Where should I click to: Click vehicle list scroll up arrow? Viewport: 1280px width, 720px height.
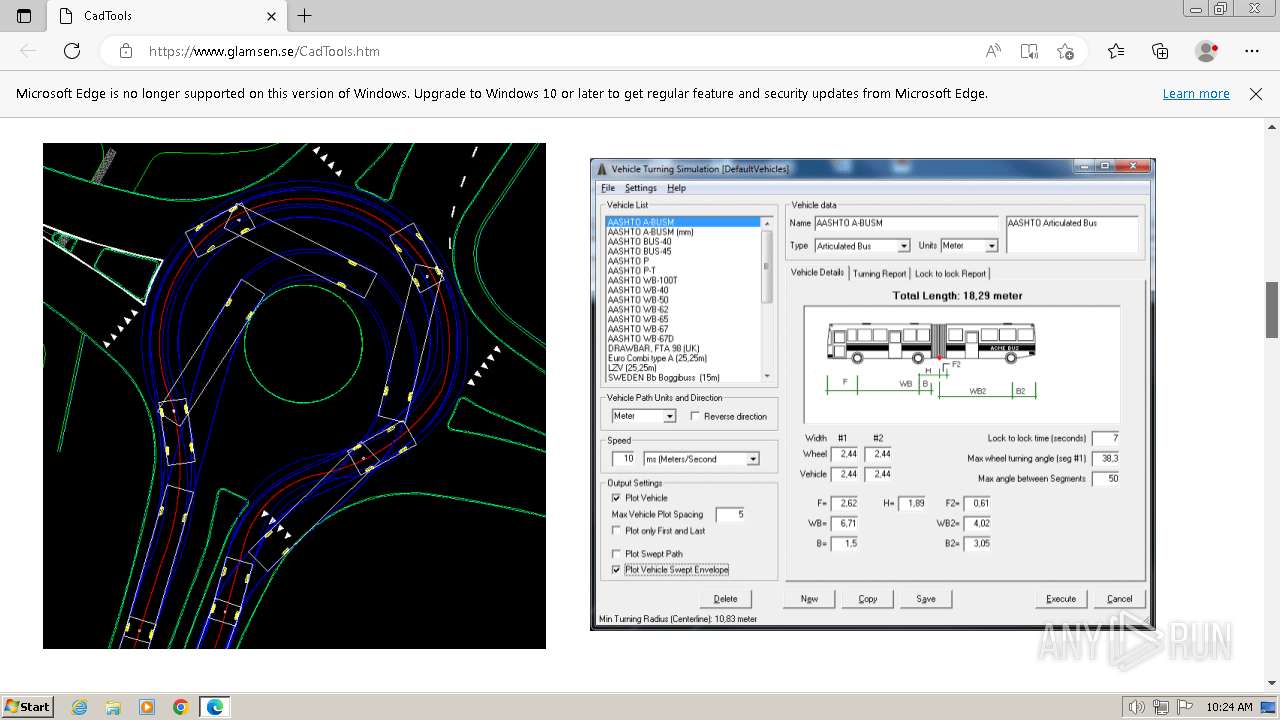767,222
